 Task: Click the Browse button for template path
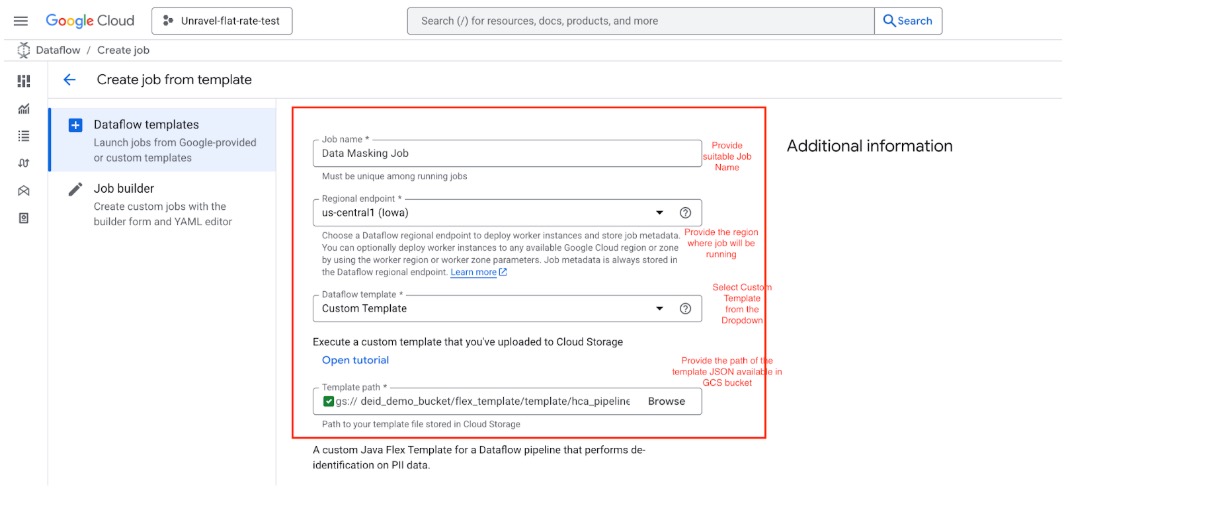pos(666,402)
